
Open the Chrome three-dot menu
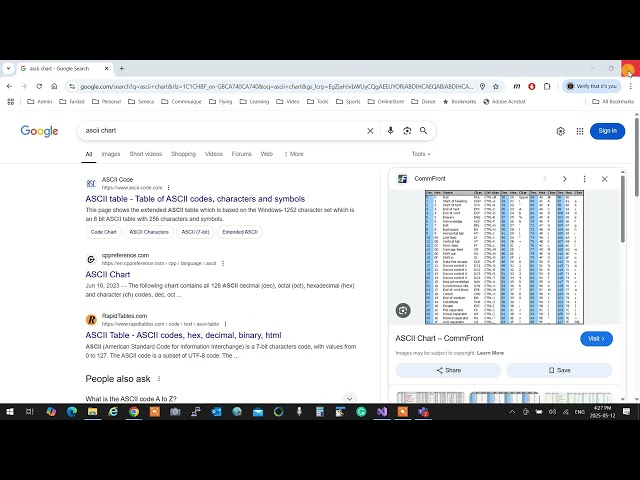(631, 87)
